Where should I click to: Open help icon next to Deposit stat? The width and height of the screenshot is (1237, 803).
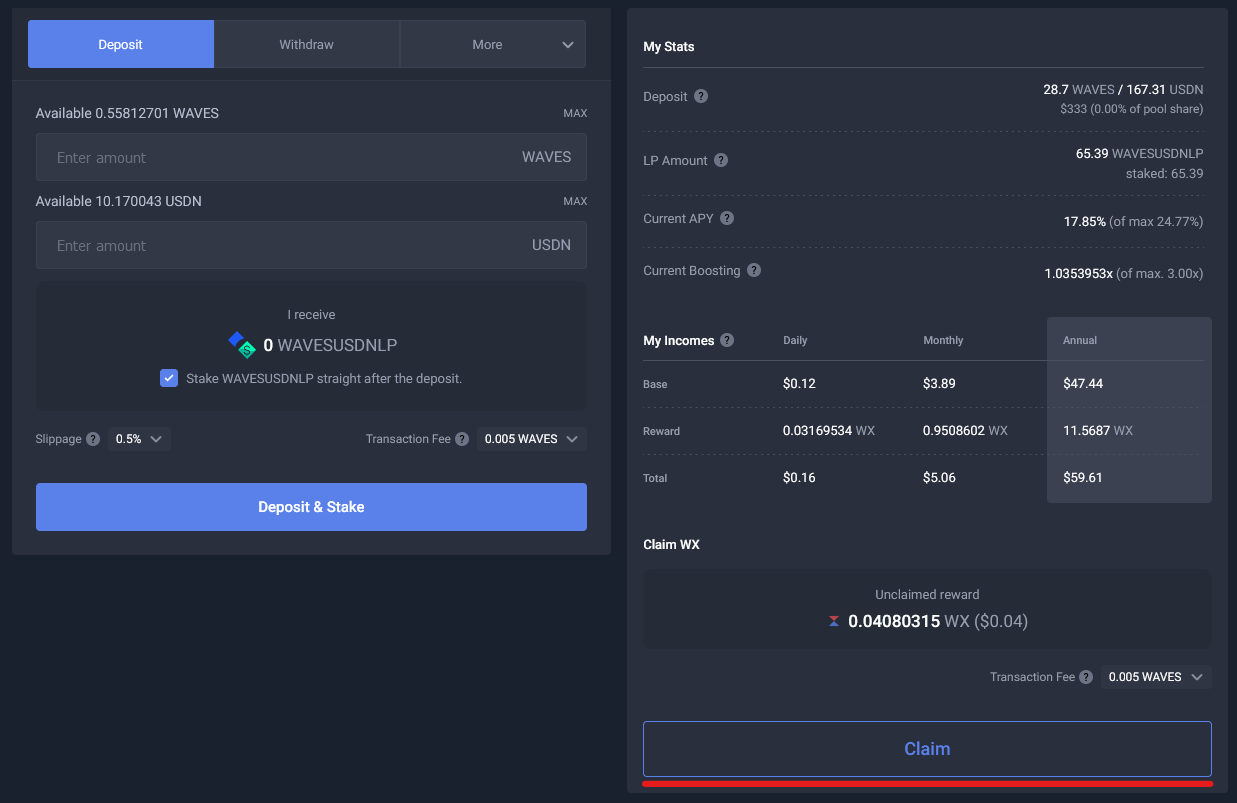coord(701,97)
